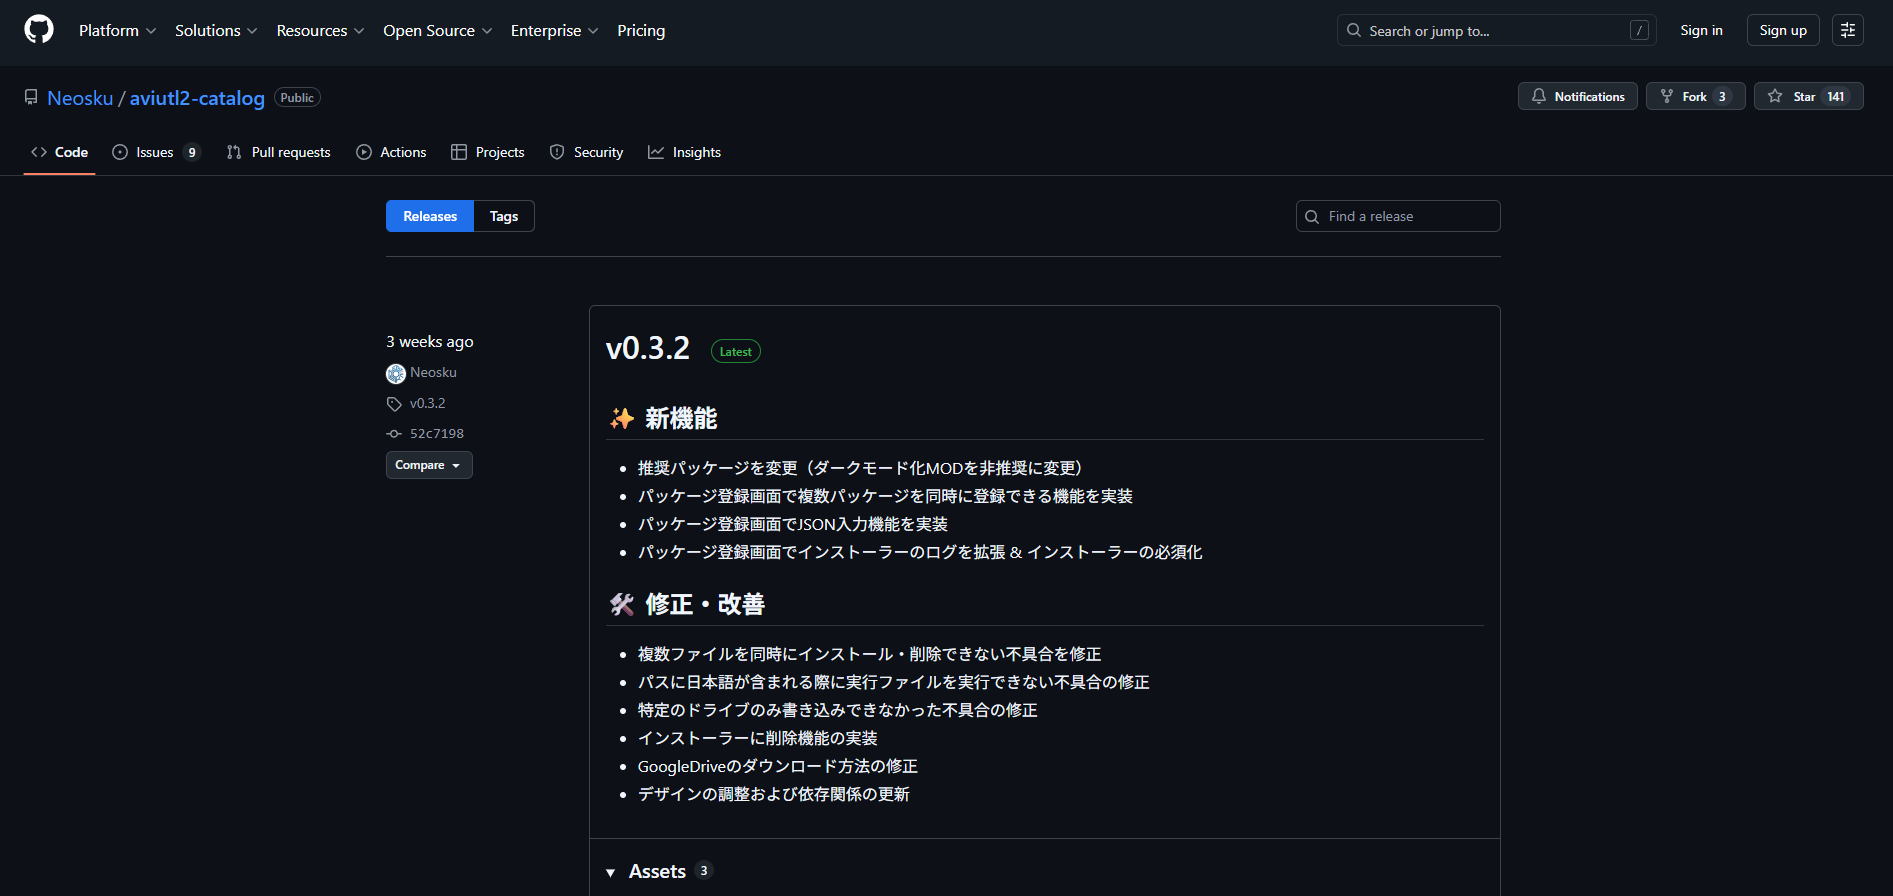Expand the Compare dropdown
Viewport: 1893px width, 896px height.
click(x=428, y=465)
